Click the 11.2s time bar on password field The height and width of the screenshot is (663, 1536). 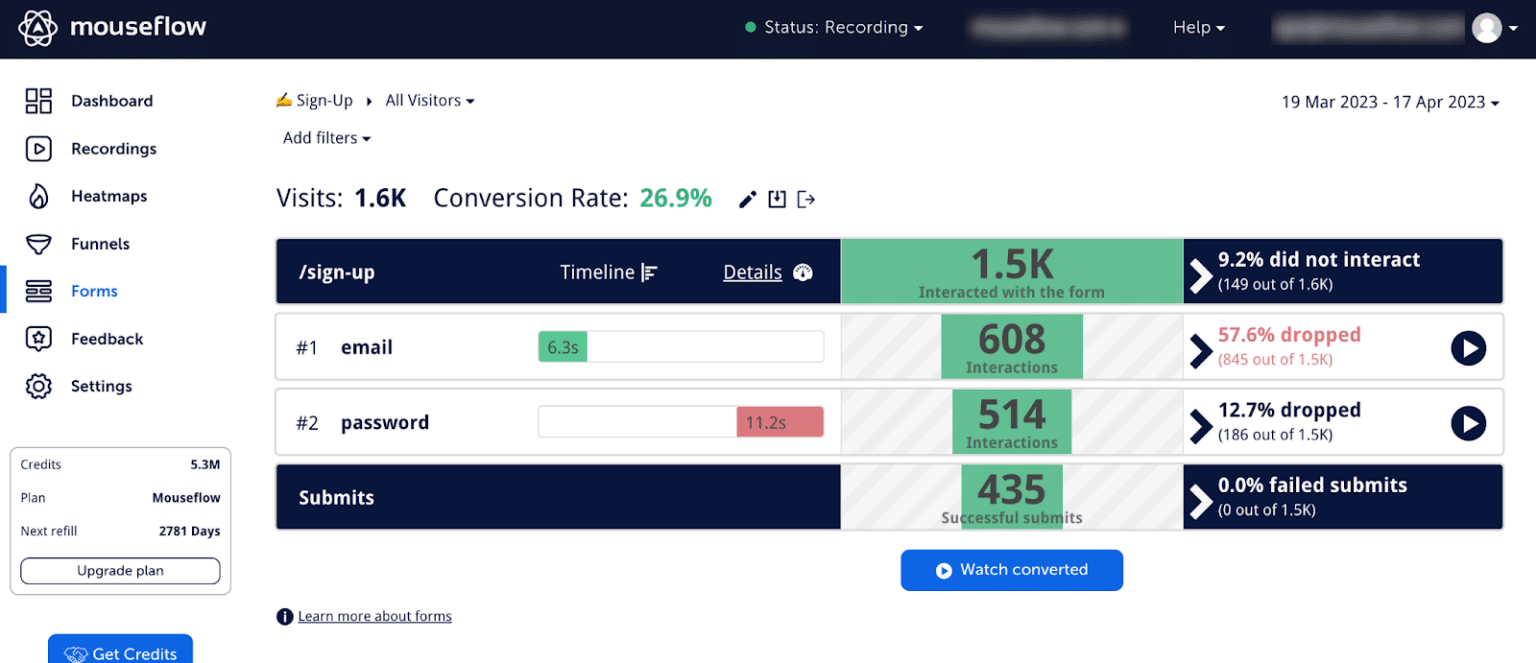pyautogui.click(x=779, y=422)
